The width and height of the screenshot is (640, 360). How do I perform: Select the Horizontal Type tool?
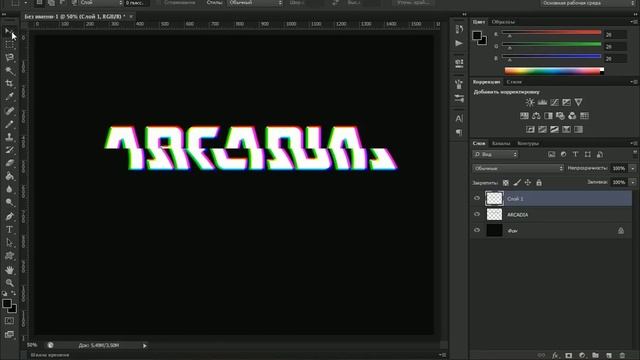pos(9,230)
